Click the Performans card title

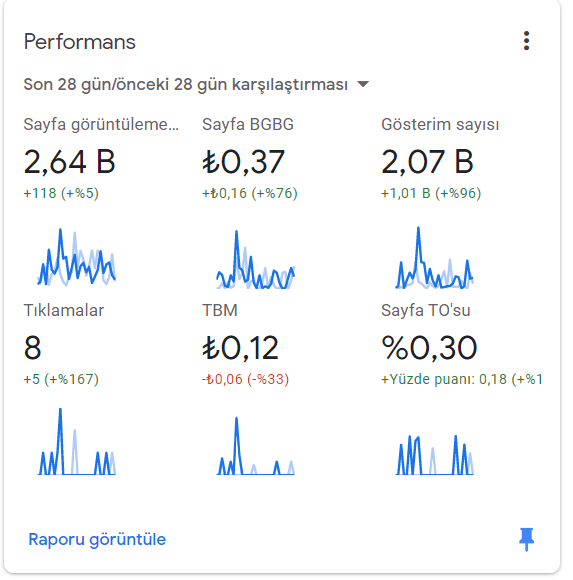coord(80,41)
